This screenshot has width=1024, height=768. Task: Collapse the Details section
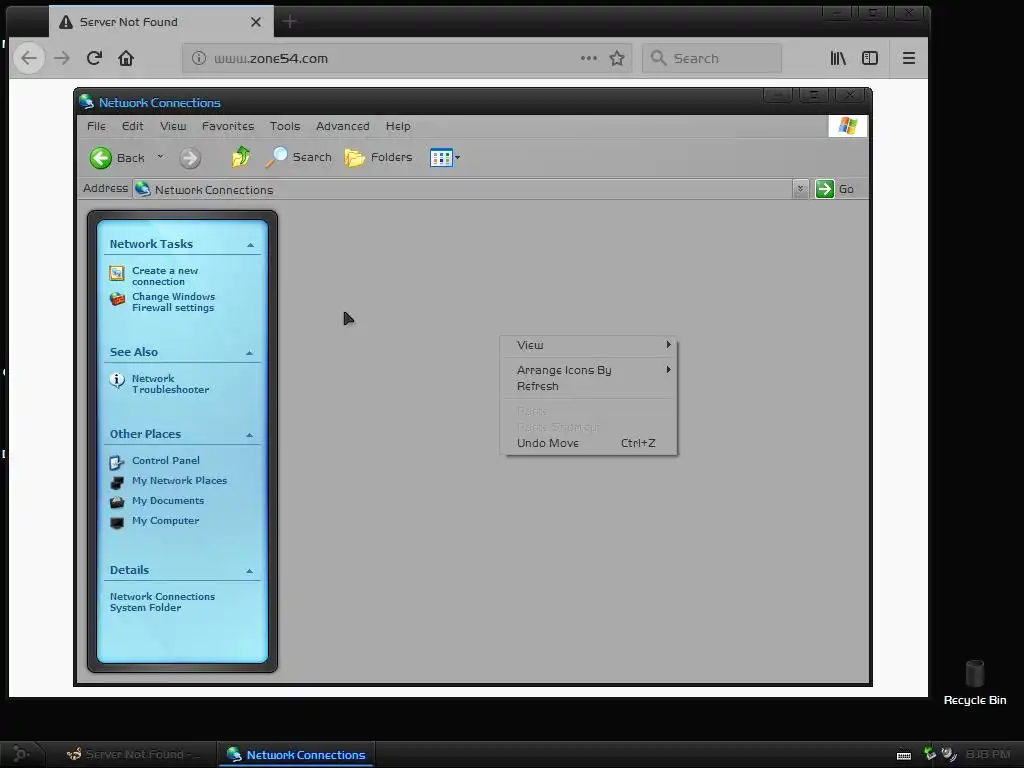click(x=249, y=571)
